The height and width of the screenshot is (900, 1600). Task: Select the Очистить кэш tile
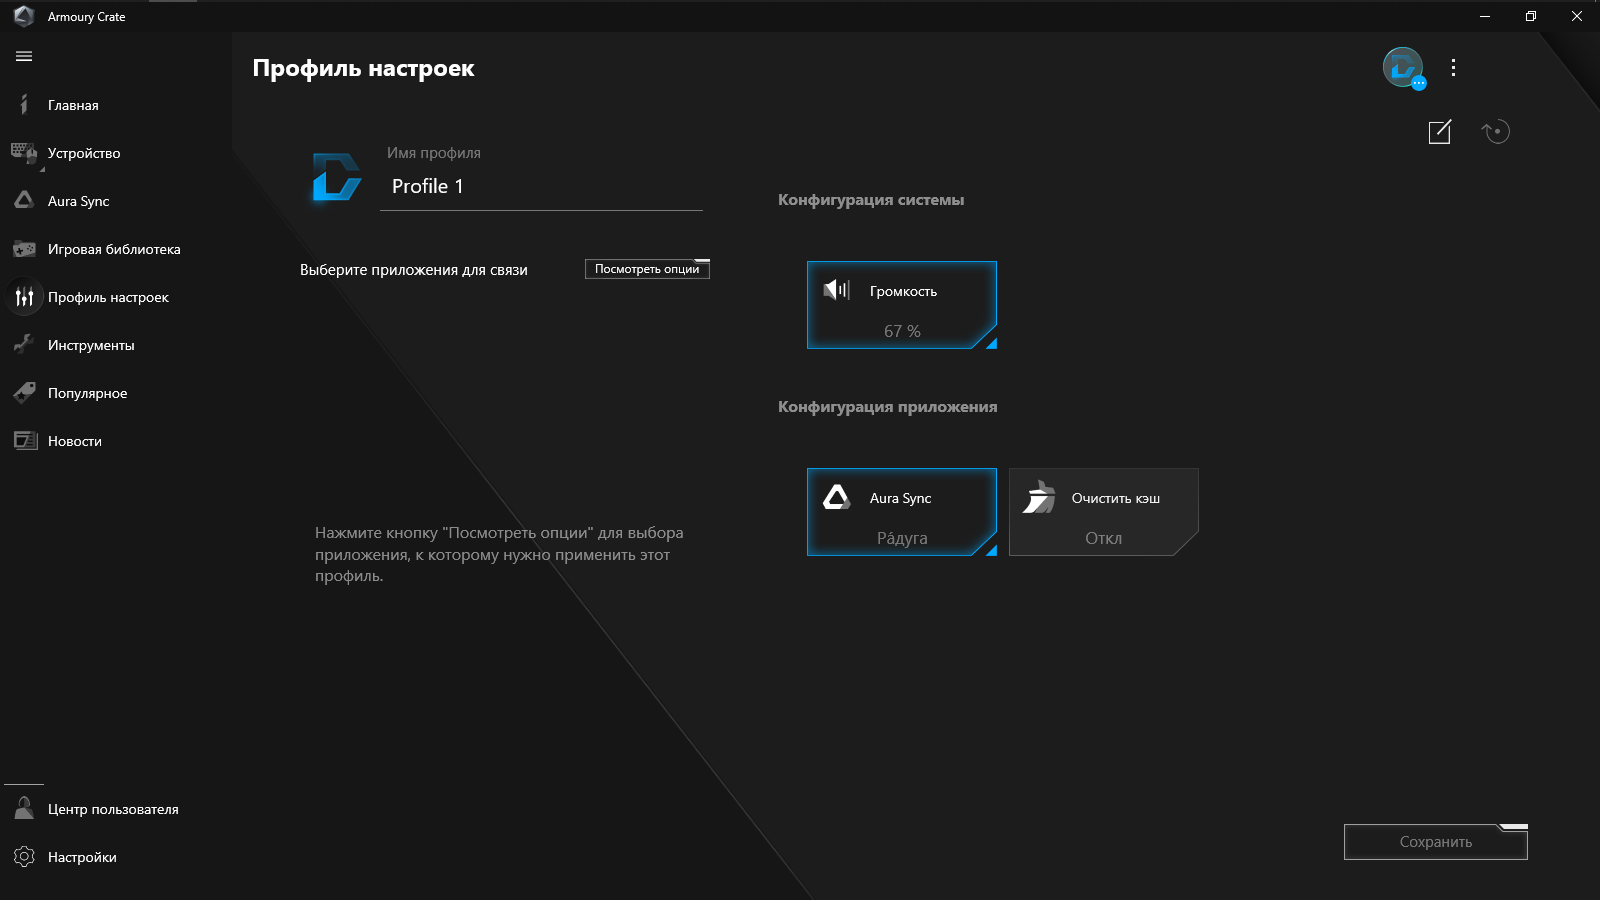click(1104, 512)
